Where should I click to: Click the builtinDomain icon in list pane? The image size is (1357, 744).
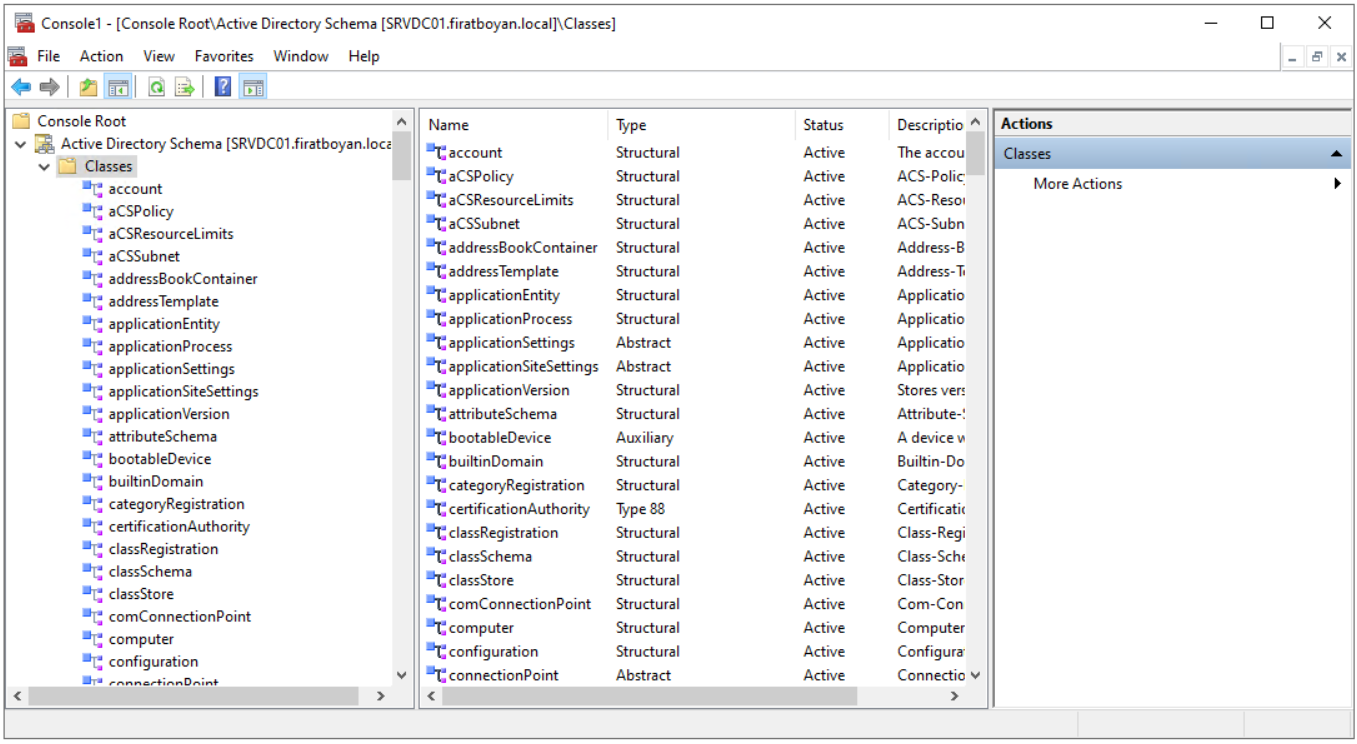coord(436,461)
